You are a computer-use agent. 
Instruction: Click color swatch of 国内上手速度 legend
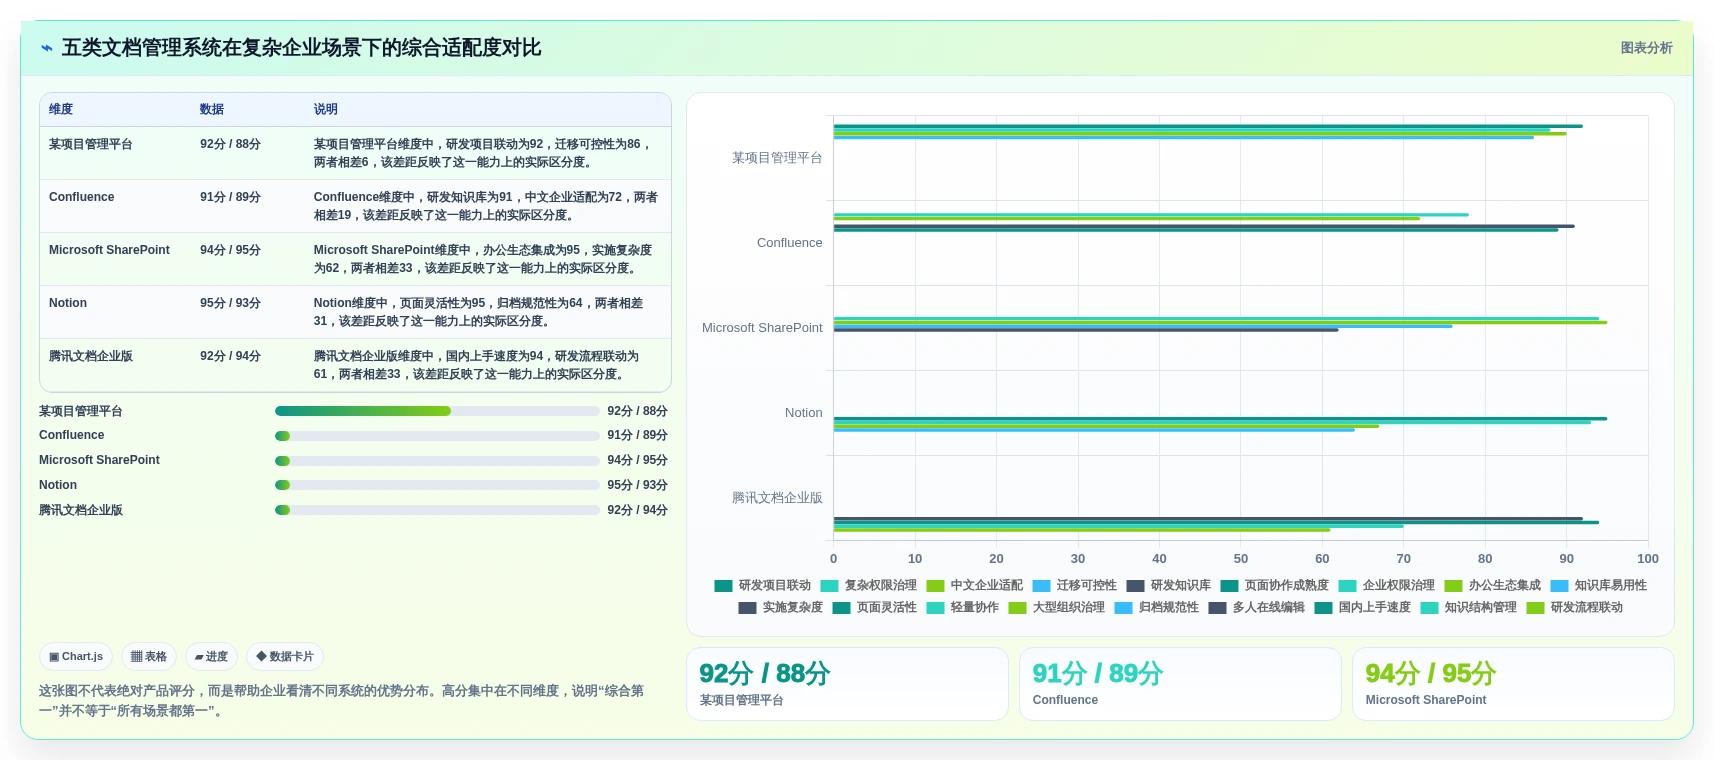[x=1323, y=608]
